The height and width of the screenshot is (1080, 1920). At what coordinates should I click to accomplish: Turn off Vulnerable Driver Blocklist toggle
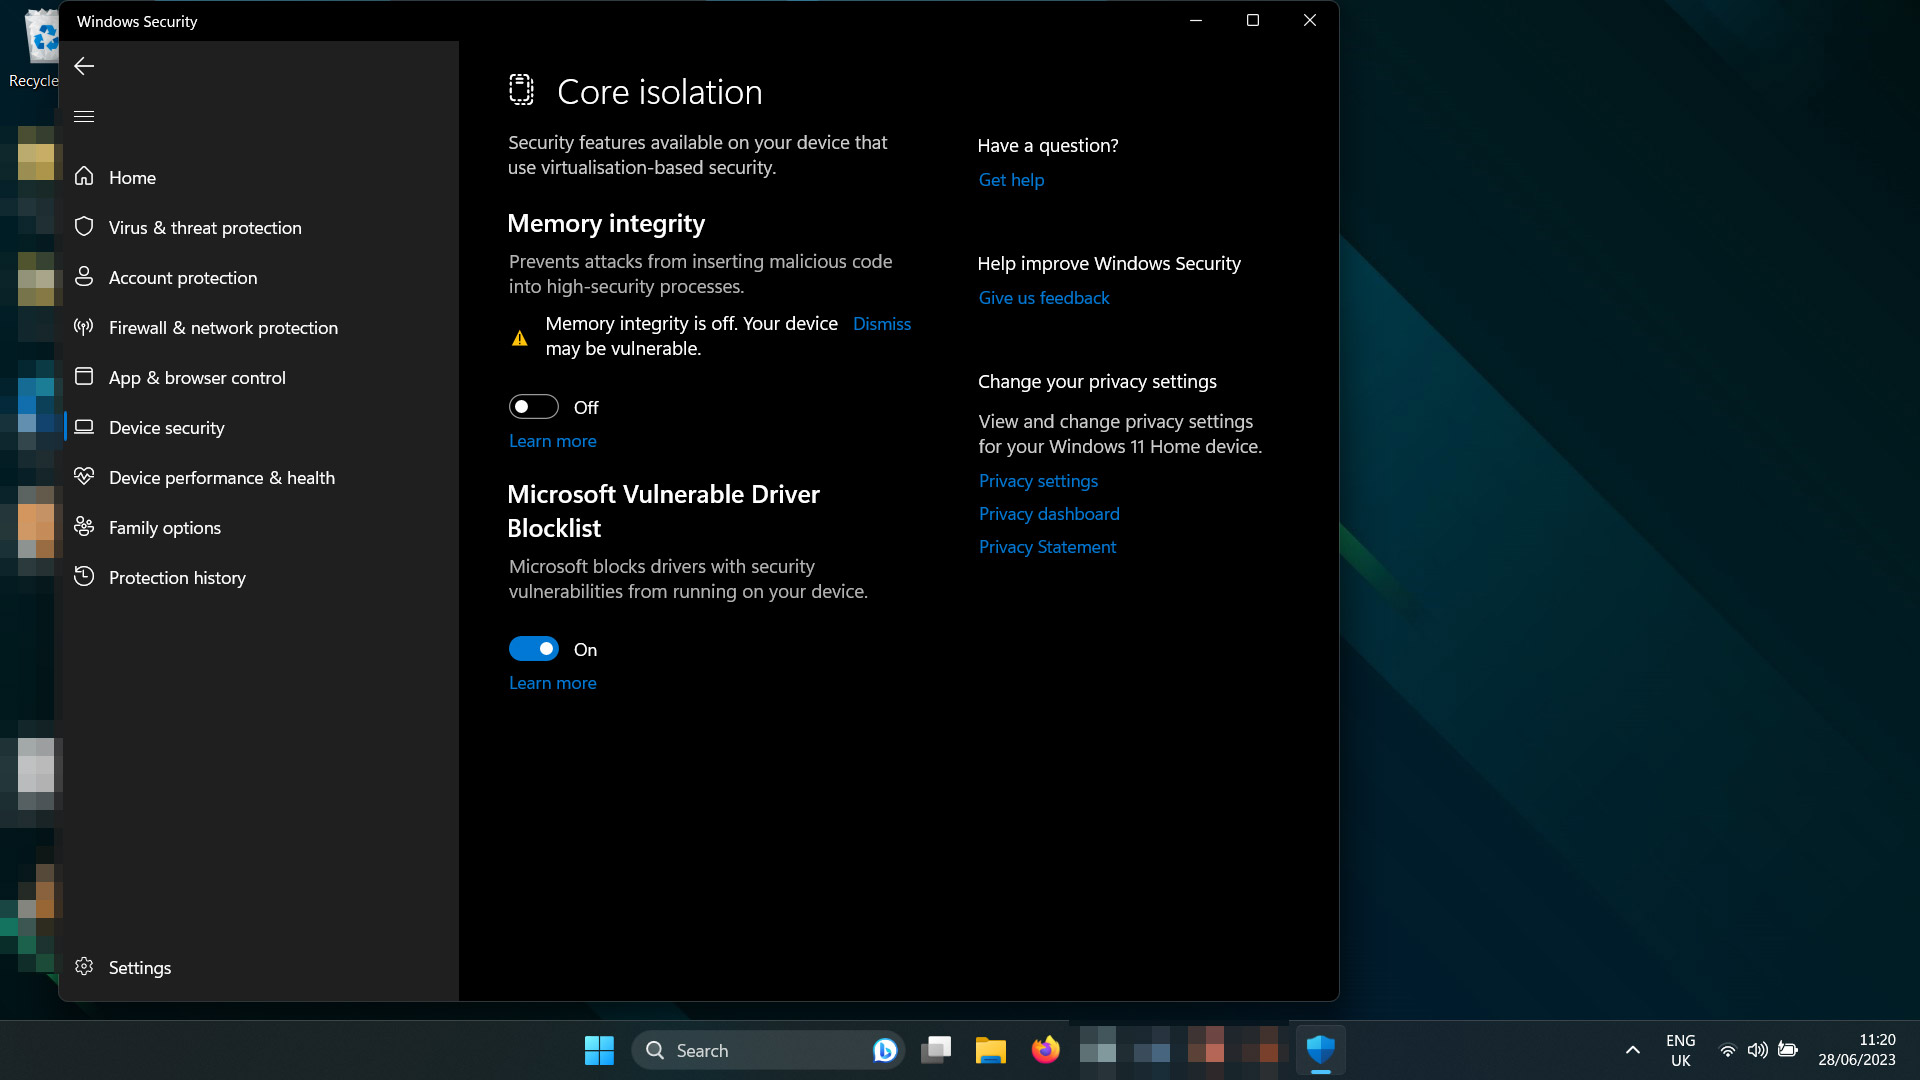click(533, 649)
